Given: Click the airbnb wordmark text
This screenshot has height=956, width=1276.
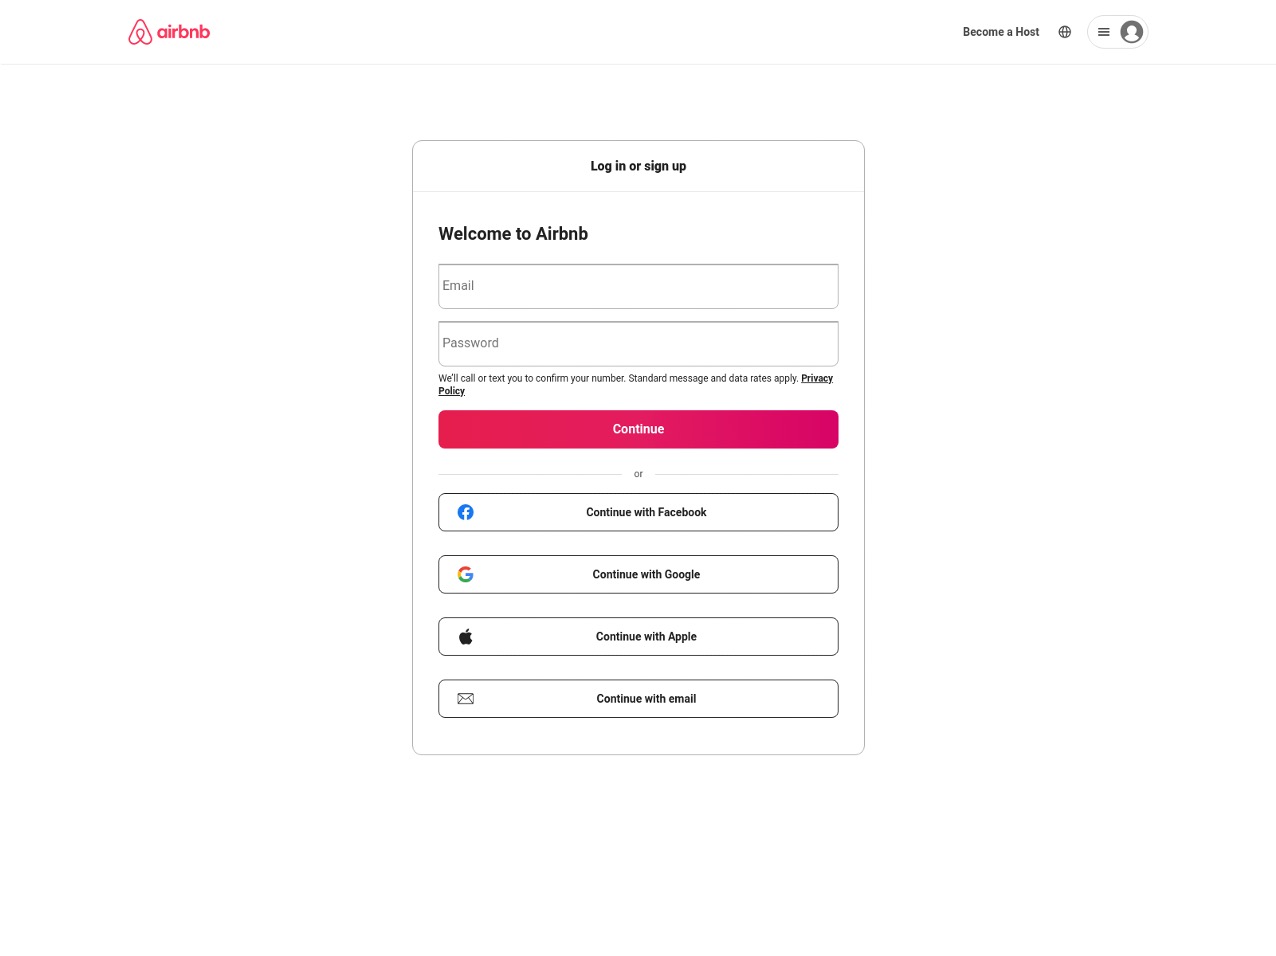Looking at the screenshot, I should click(183, 32).
